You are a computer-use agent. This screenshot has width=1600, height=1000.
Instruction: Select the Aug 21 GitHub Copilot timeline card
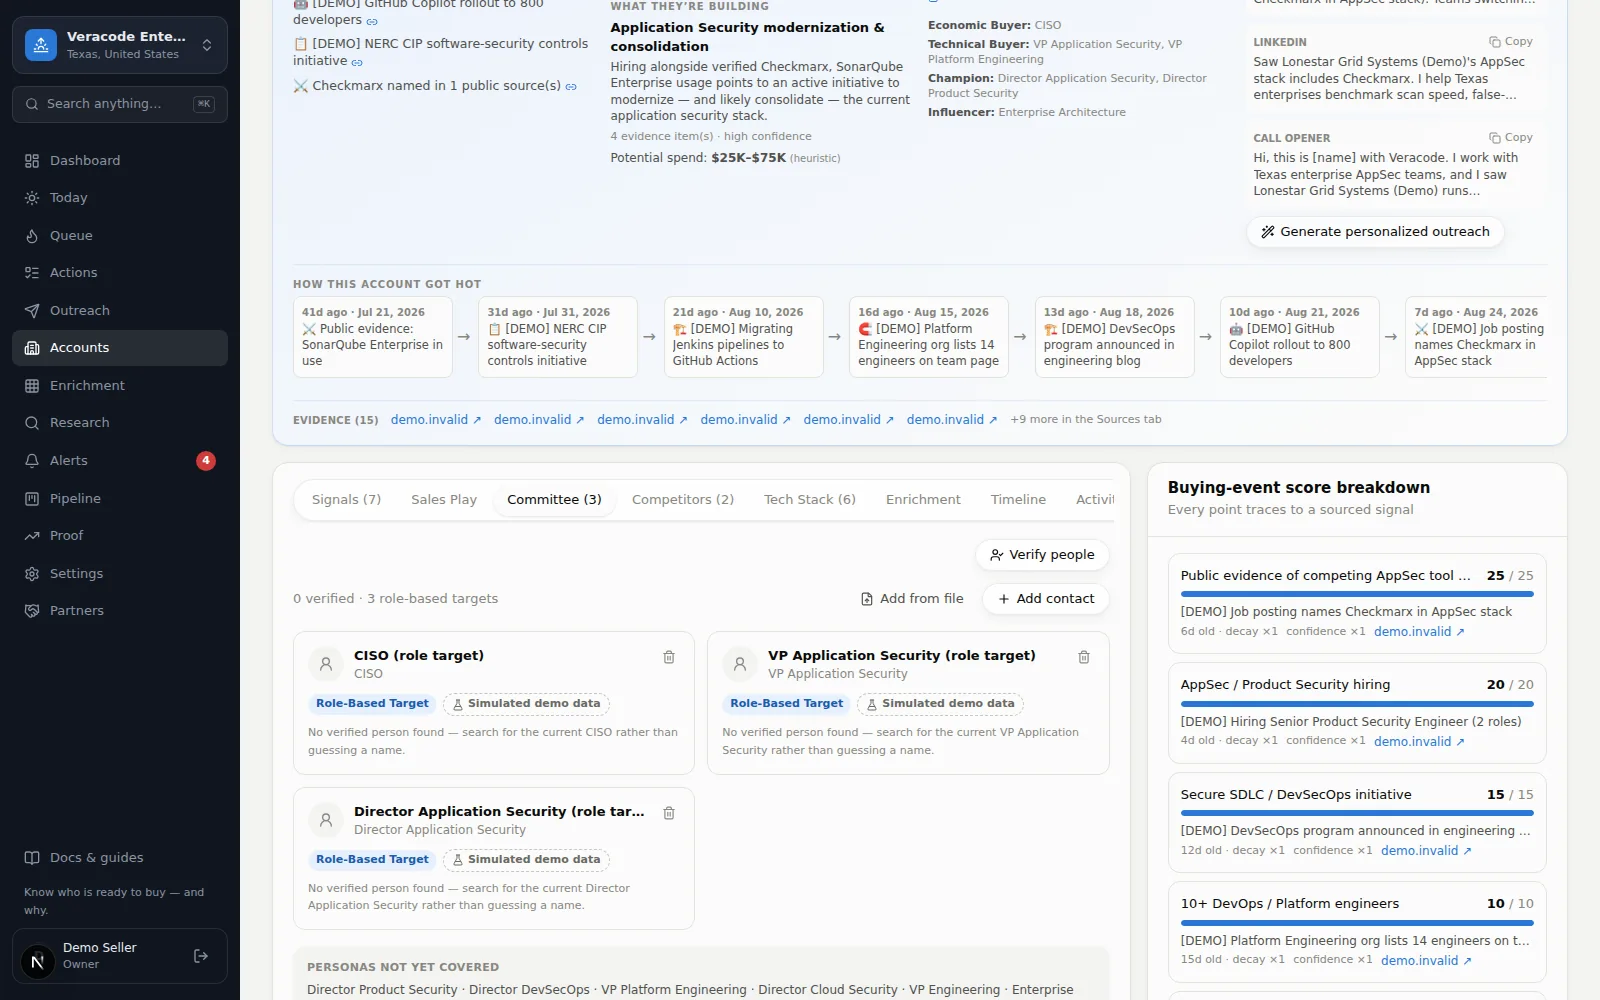pos(1300,337)
